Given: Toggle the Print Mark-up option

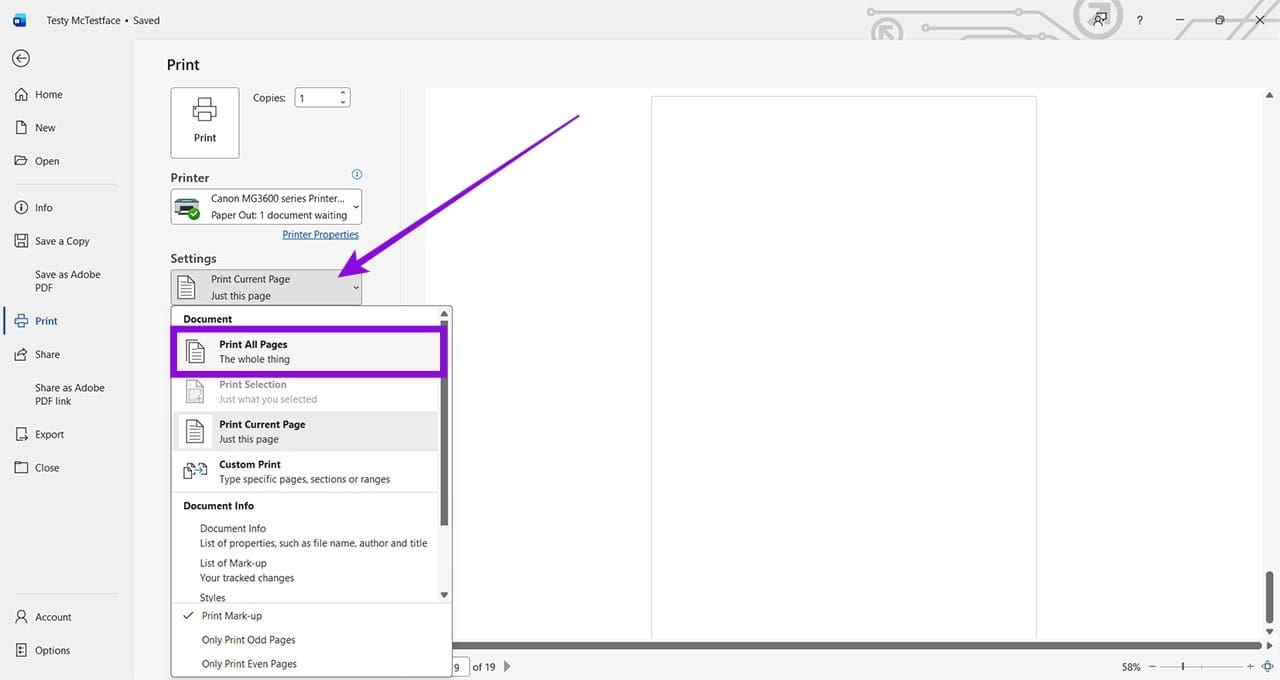Looking at the screenshot, I should (232, 616).
